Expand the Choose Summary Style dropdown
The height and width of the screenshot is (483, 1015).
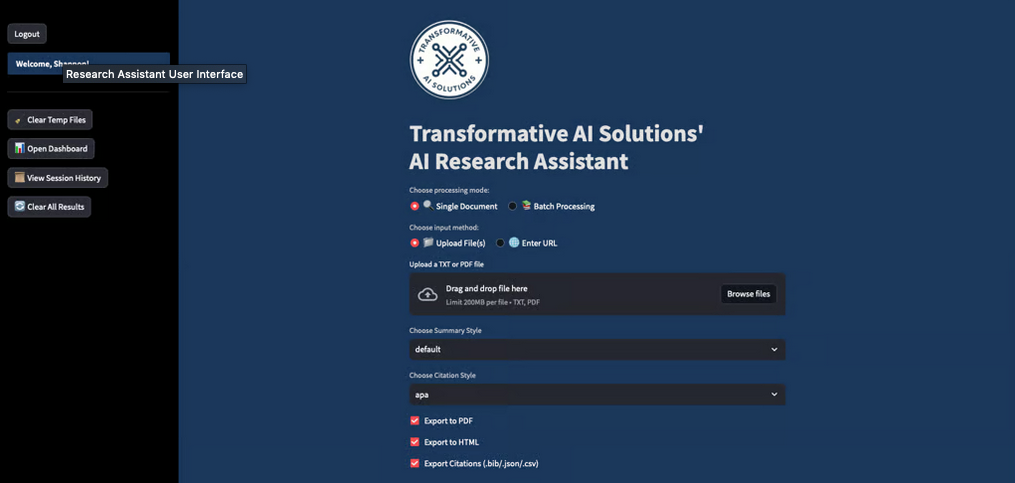(x=597, y=350)
